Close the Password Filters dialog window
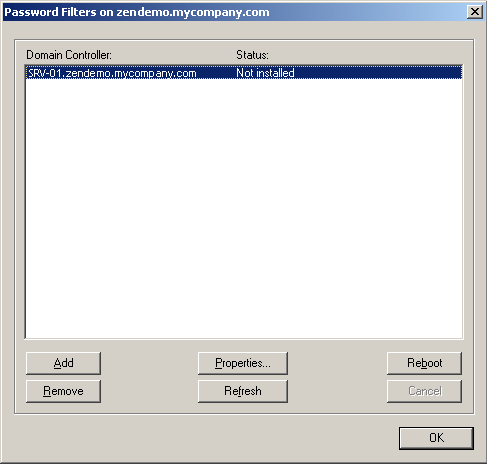The image size is (487, 464). [475, 12]
